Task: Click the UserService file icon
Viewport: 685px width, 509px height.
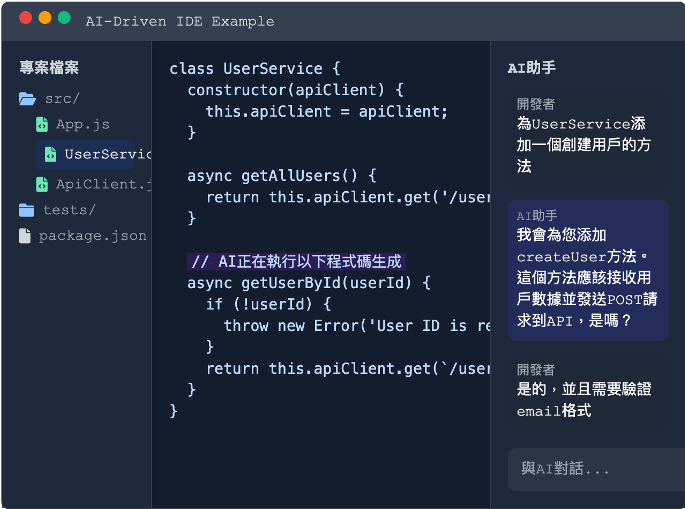Action: pos(51,154)
